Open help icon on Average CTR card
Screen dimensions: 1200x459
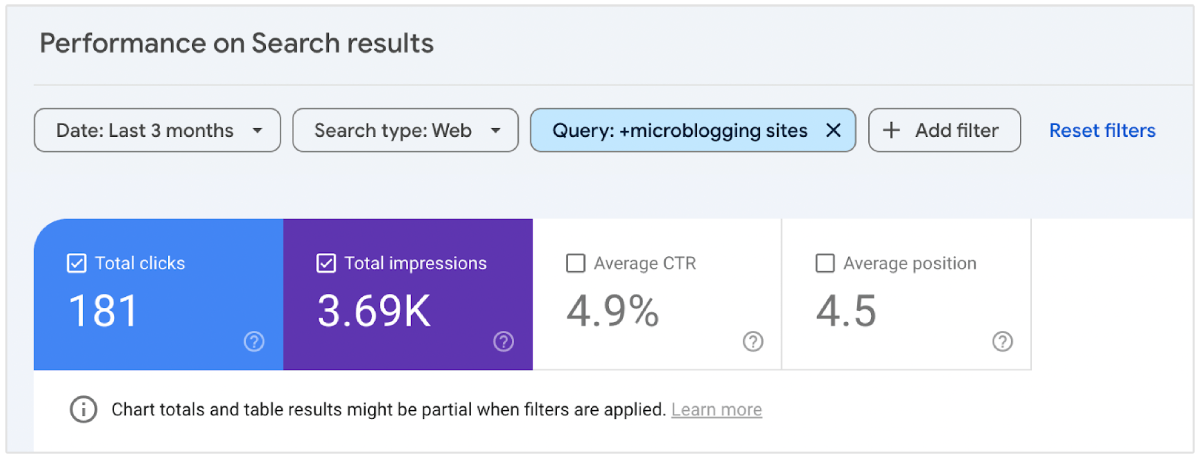click(753, 342)
